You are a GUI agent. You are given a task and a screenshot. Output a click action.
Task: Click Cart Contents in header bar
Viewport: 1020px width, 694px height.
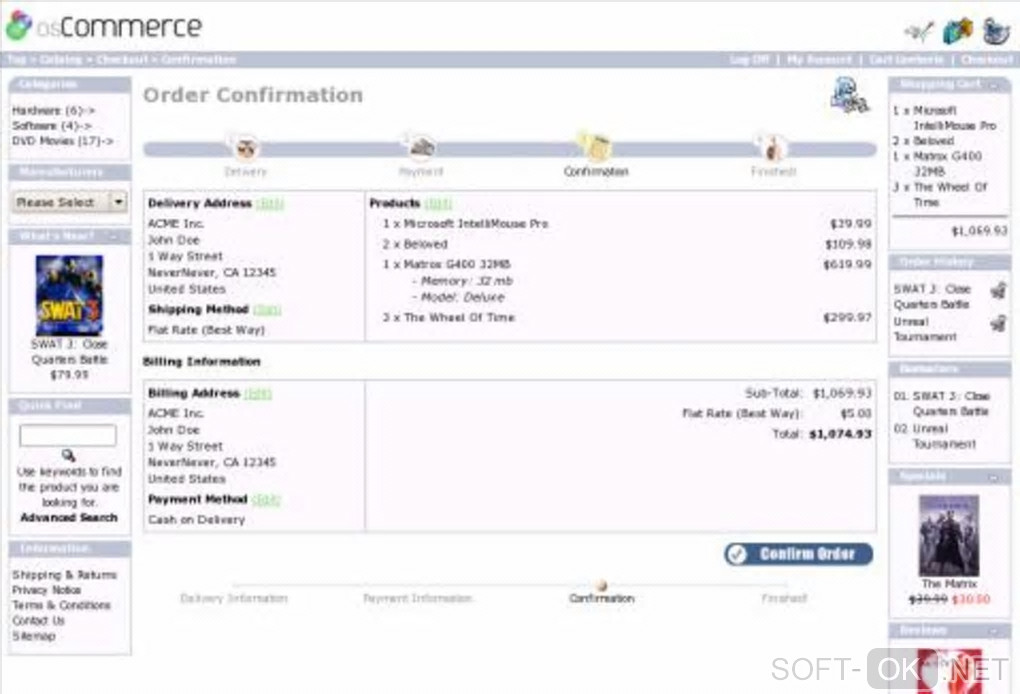pos(906,60)
